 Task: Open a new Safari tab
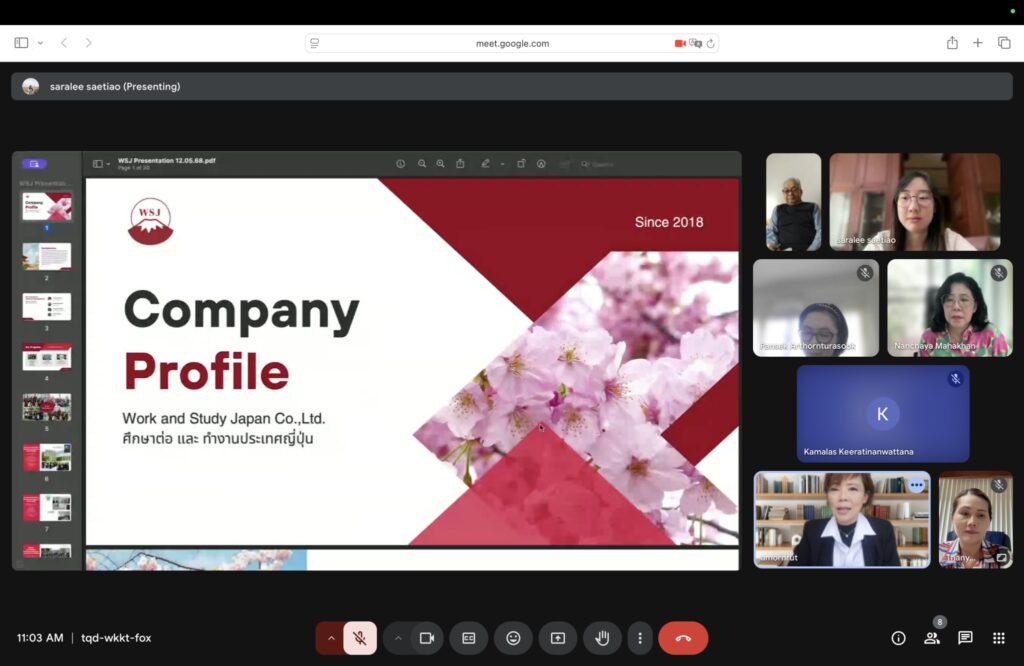point(978,43)
